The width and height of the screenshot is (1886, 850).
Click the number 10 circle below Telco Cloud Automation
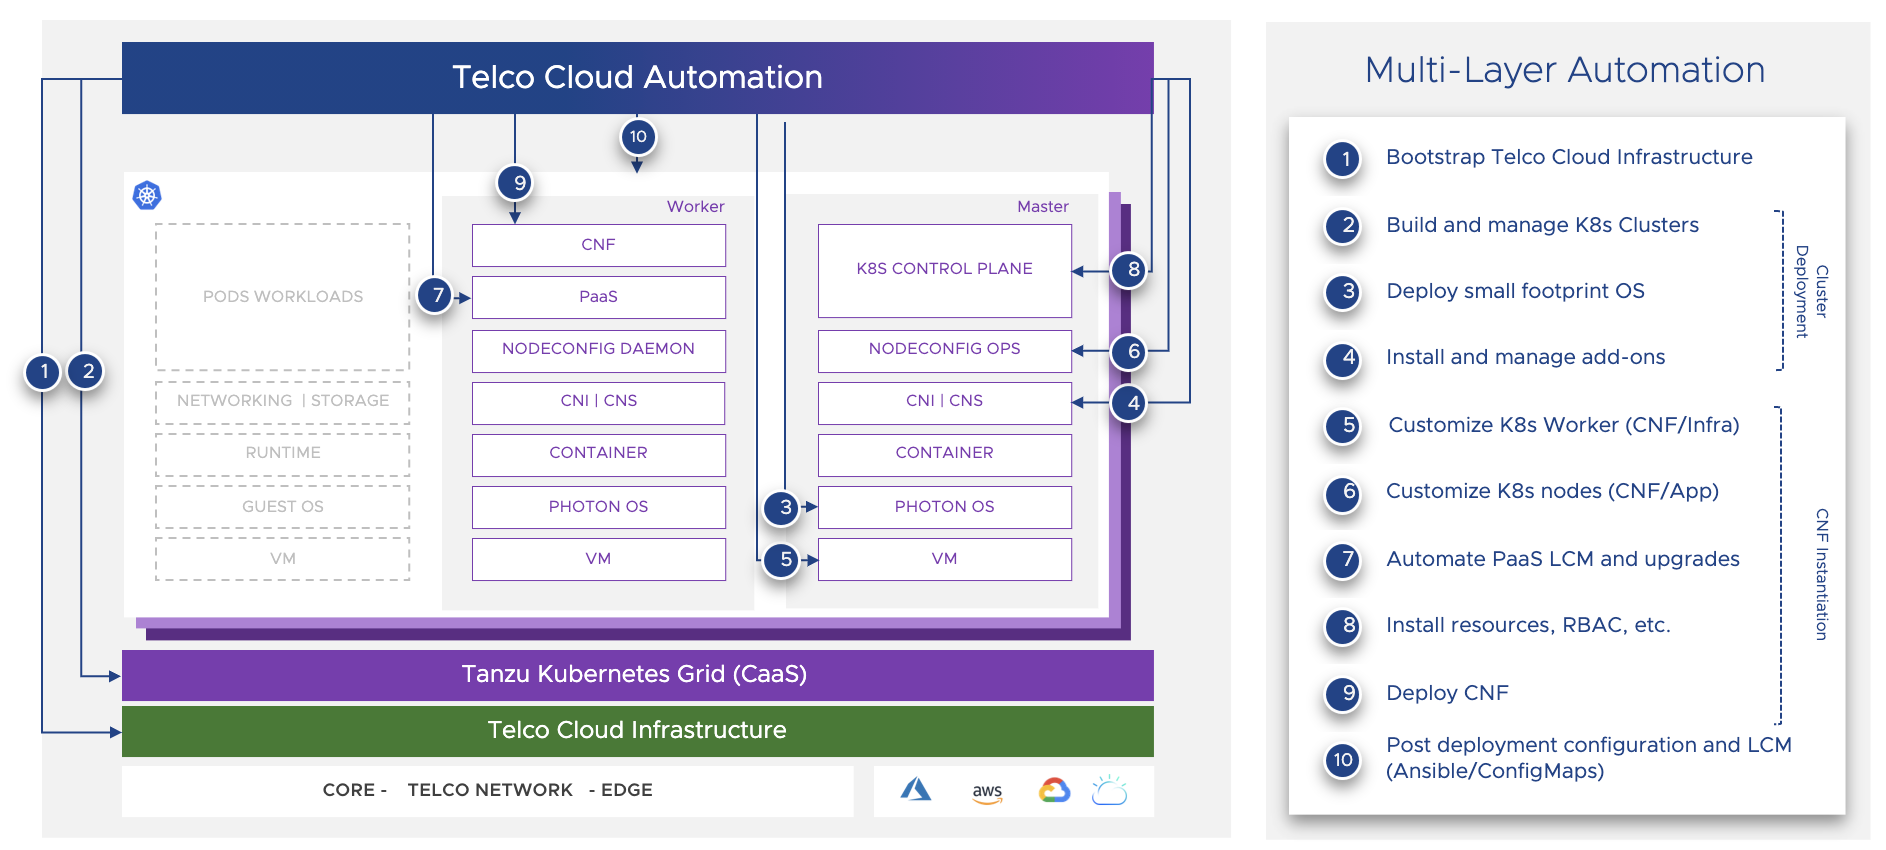tap(638, 137)
